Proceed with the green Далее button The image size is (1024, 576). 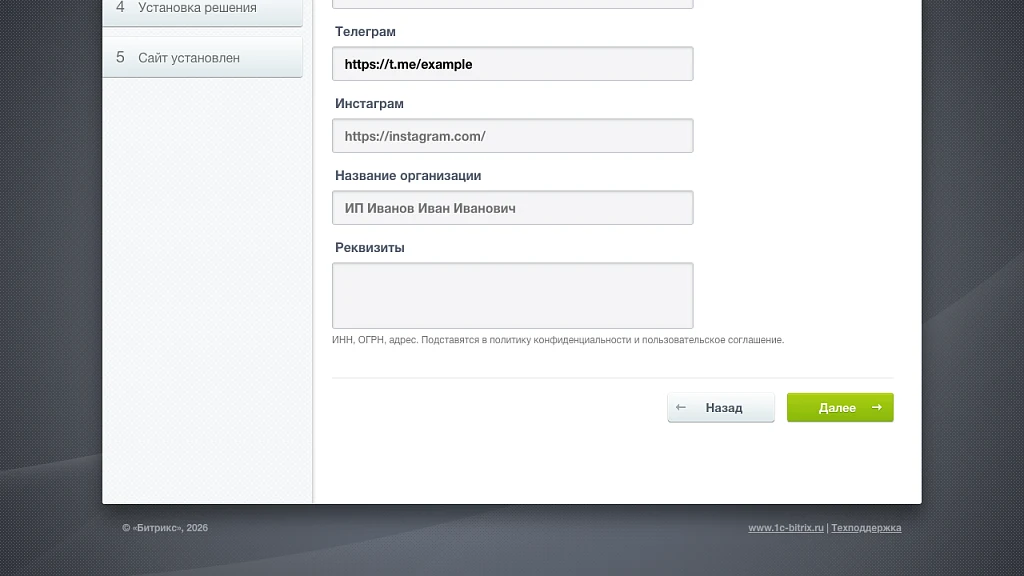(840, 408)
